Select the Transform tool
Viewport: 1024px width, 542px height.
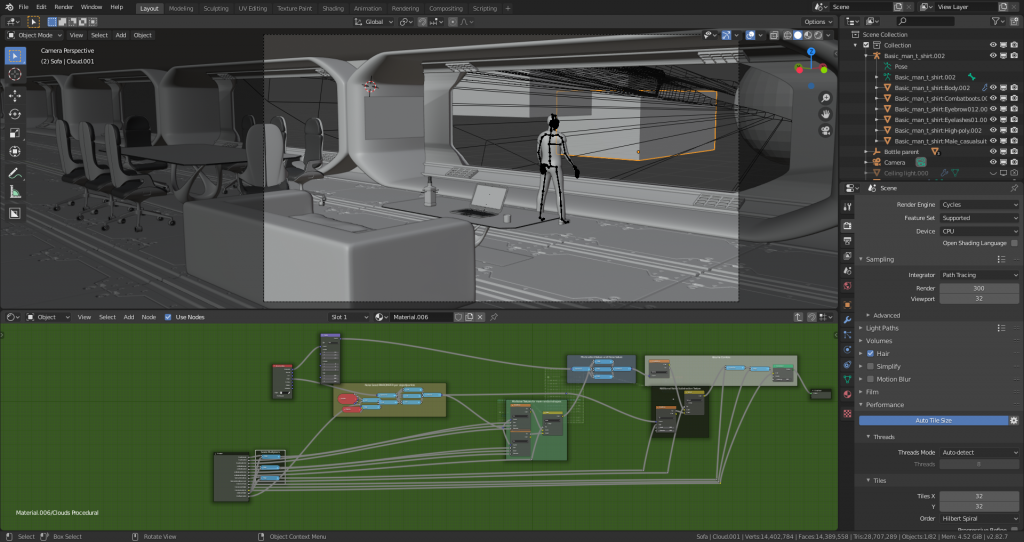click(14, 151)
